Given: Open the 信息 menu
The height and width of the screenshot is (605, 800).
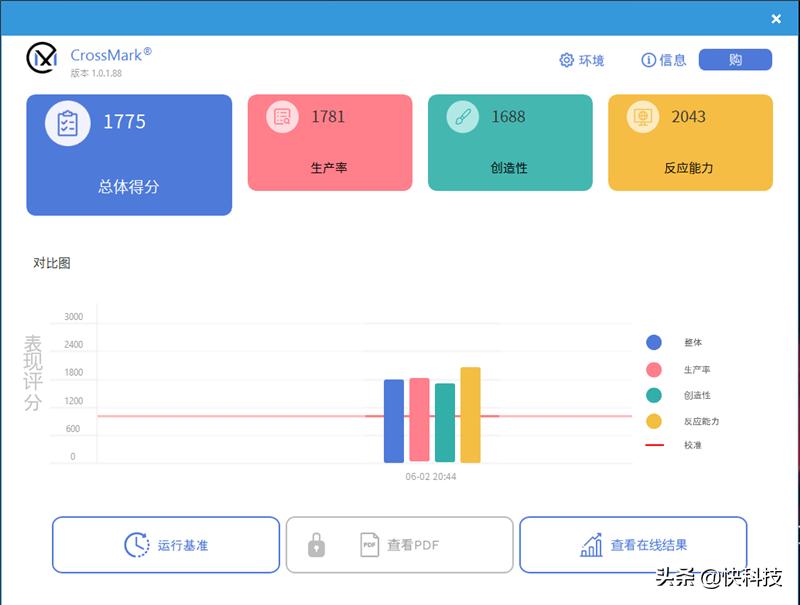Looking at the screenshot, I should pos(665,60).
